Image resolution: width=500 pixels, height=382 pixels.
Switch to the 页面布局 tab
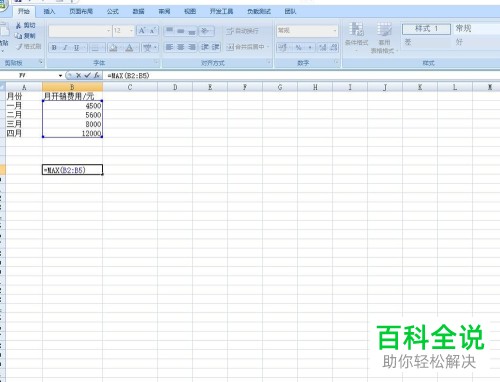coord(81,11)
